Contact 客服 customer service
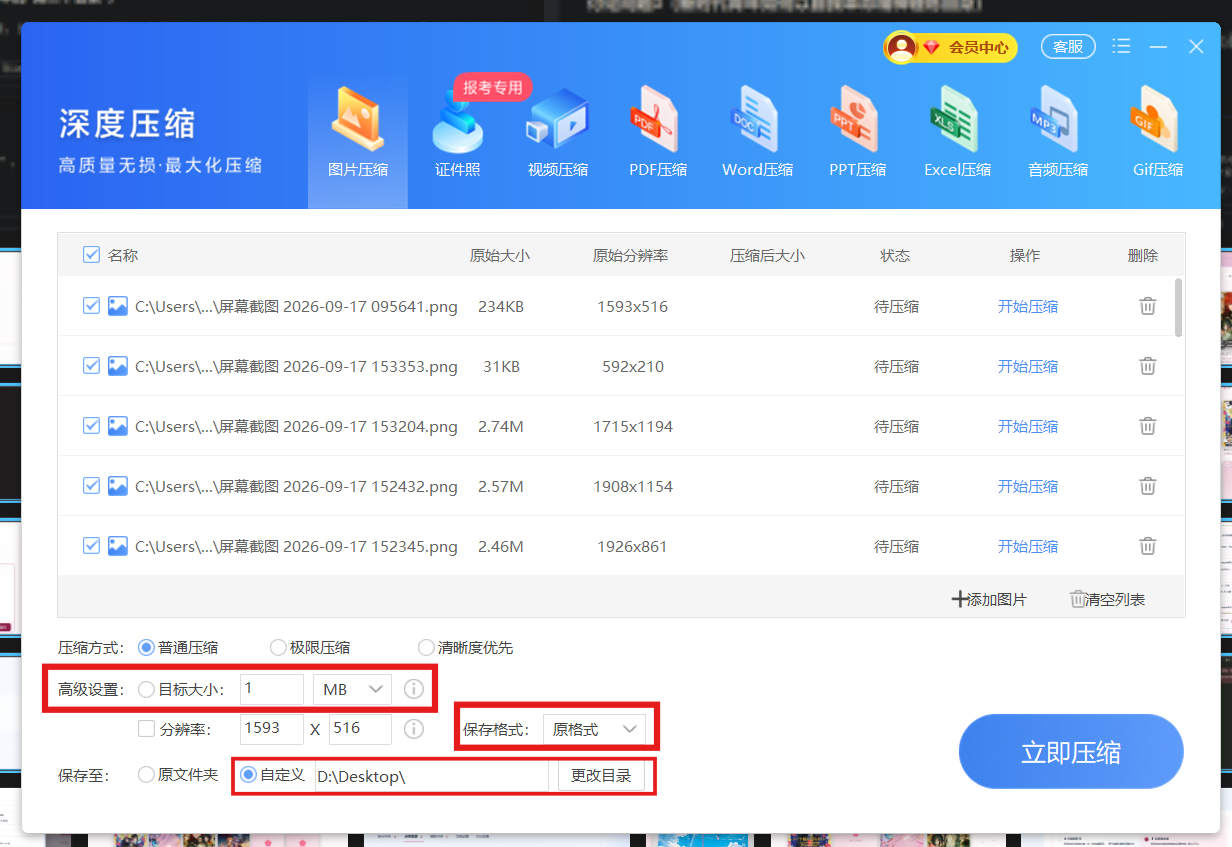 click(x=1068, y=47)
